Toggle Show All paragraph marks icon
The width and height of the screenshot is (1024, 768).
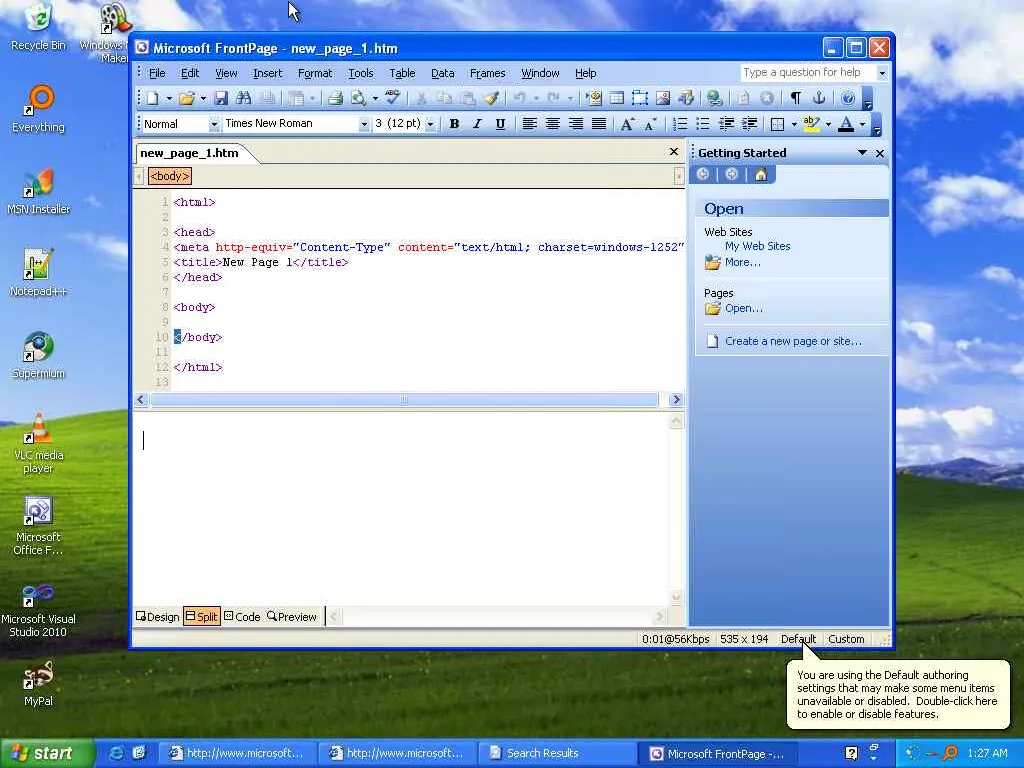pyautogui.click(x=795, y=99)
